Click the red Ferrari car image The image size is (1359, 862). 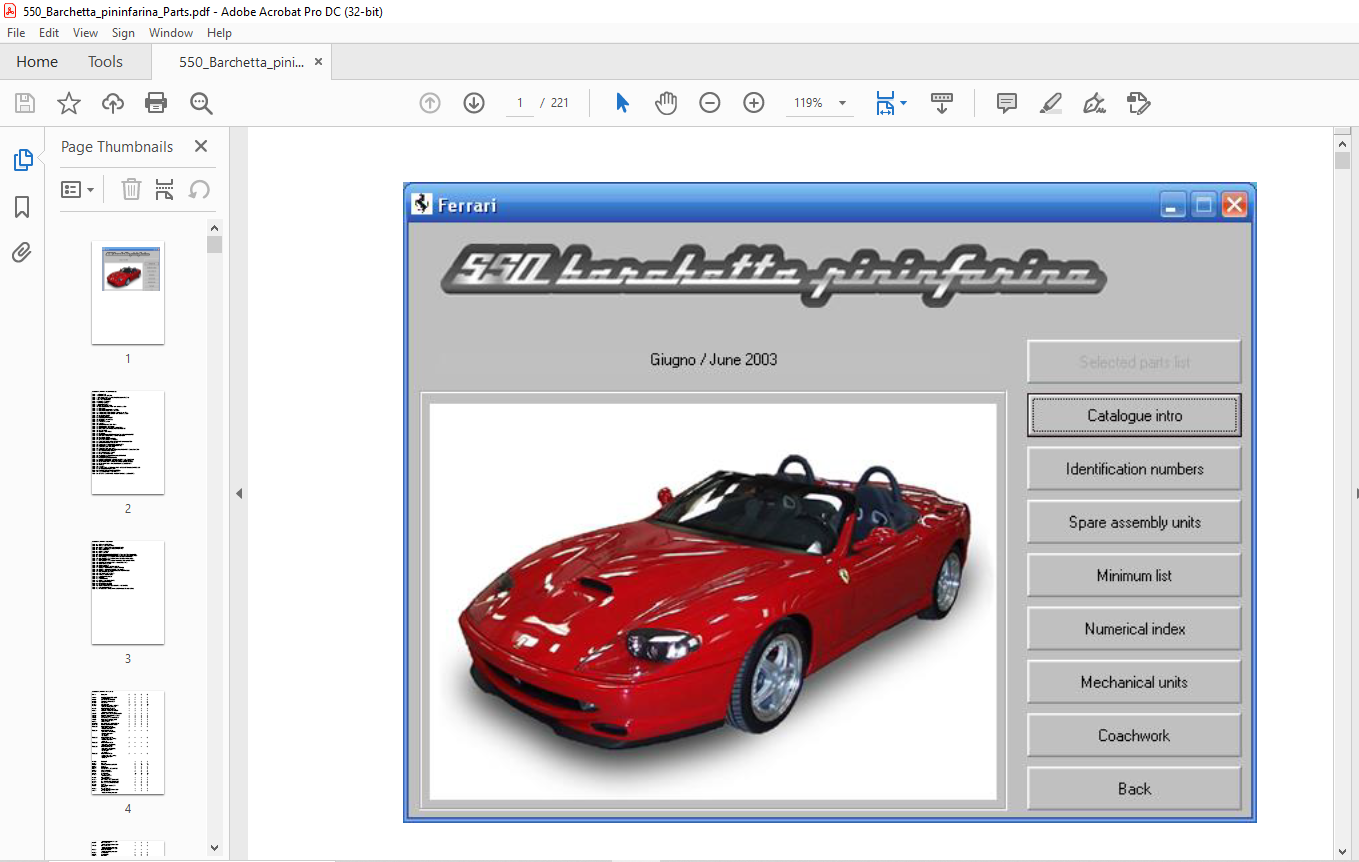[713, 601]
